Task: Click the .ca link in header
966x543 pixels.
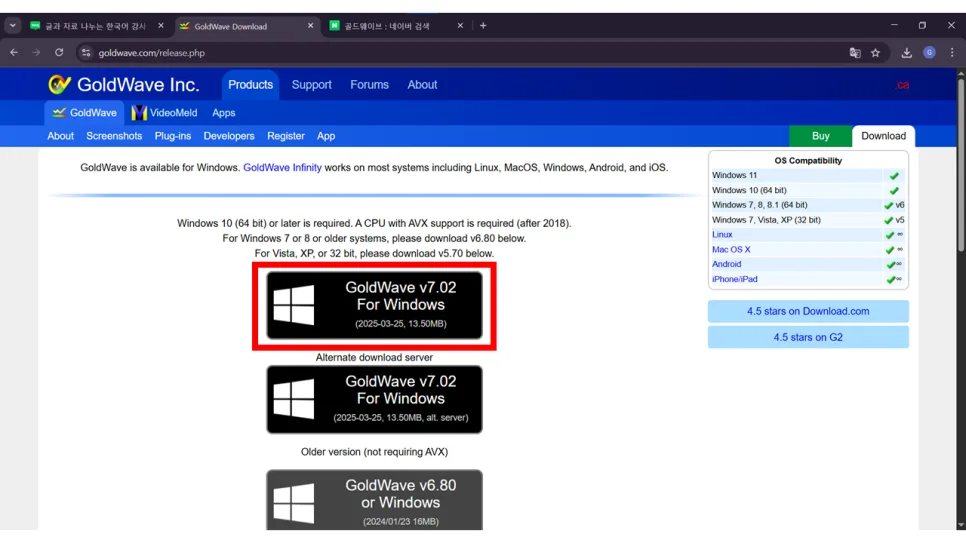Action: click(x=903, y=85)
